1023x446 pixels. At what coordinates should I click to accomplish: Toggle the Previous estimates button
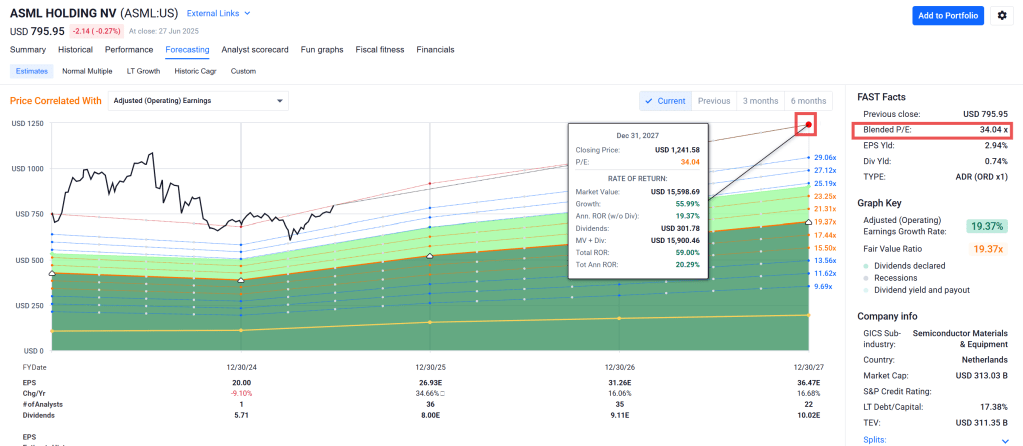click(x=713, y=101)
